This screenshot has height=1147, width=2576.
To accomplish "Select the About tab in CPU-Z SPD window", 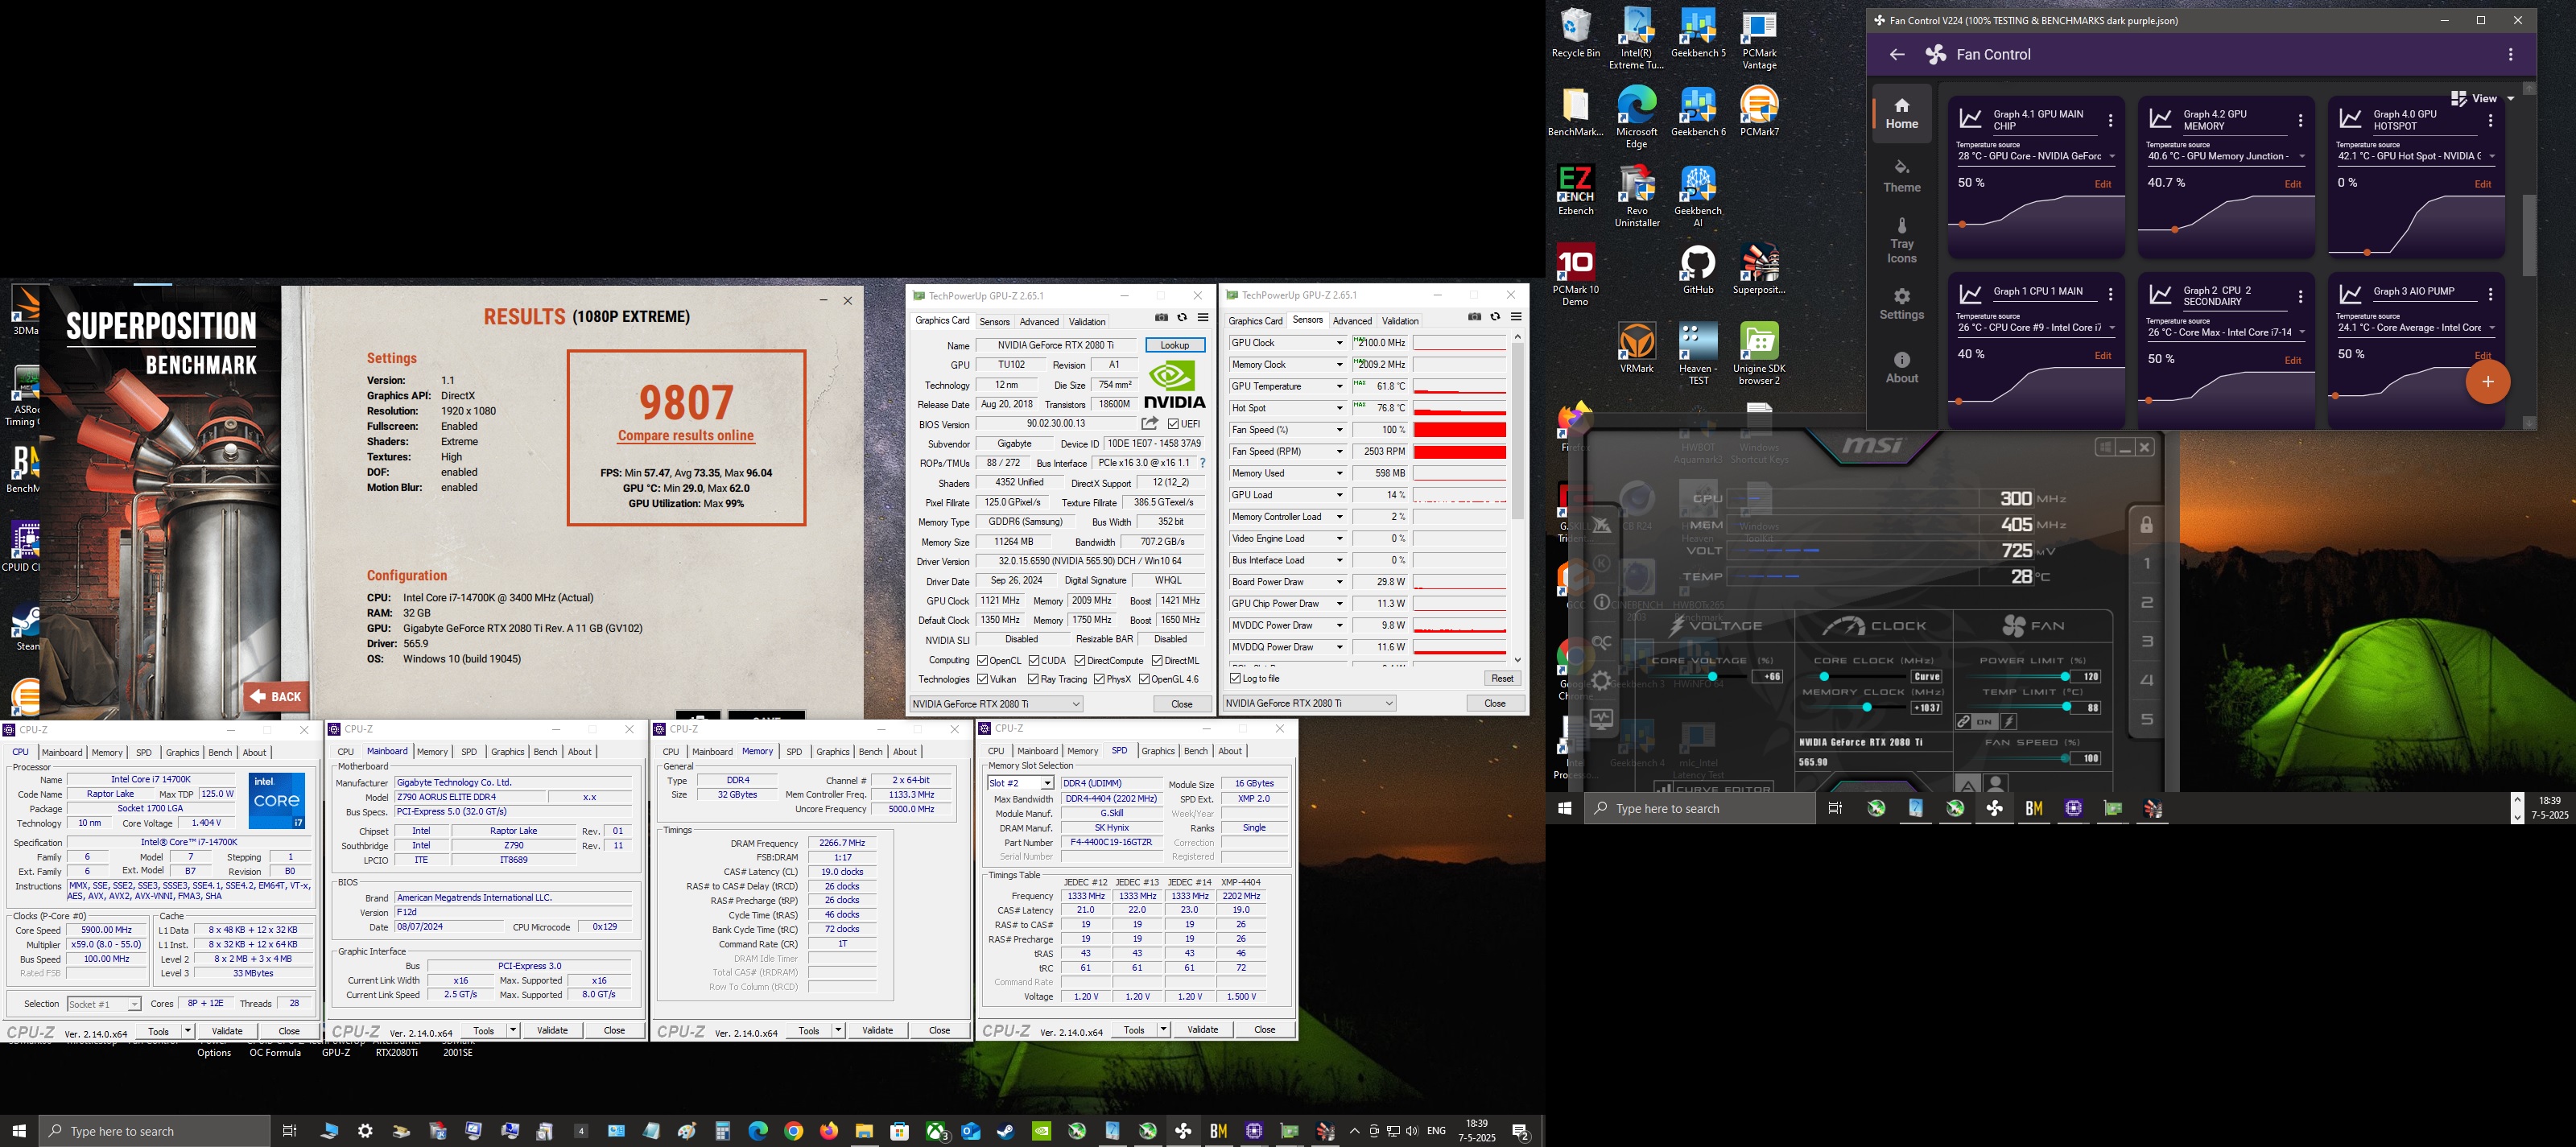I will (1230, 750).
